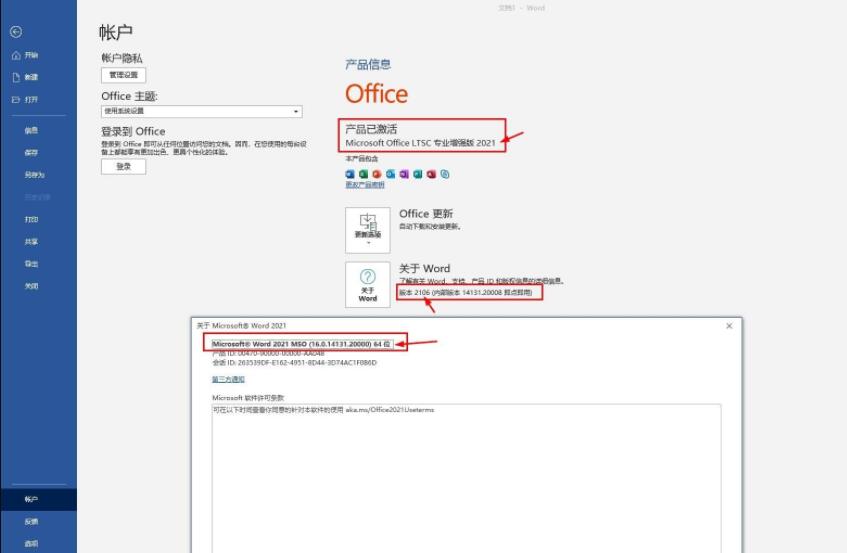The image size is (847, 553).
Task: Select the highlighted 帐户 (Account) sidebar item
Action: pos(38,499)
